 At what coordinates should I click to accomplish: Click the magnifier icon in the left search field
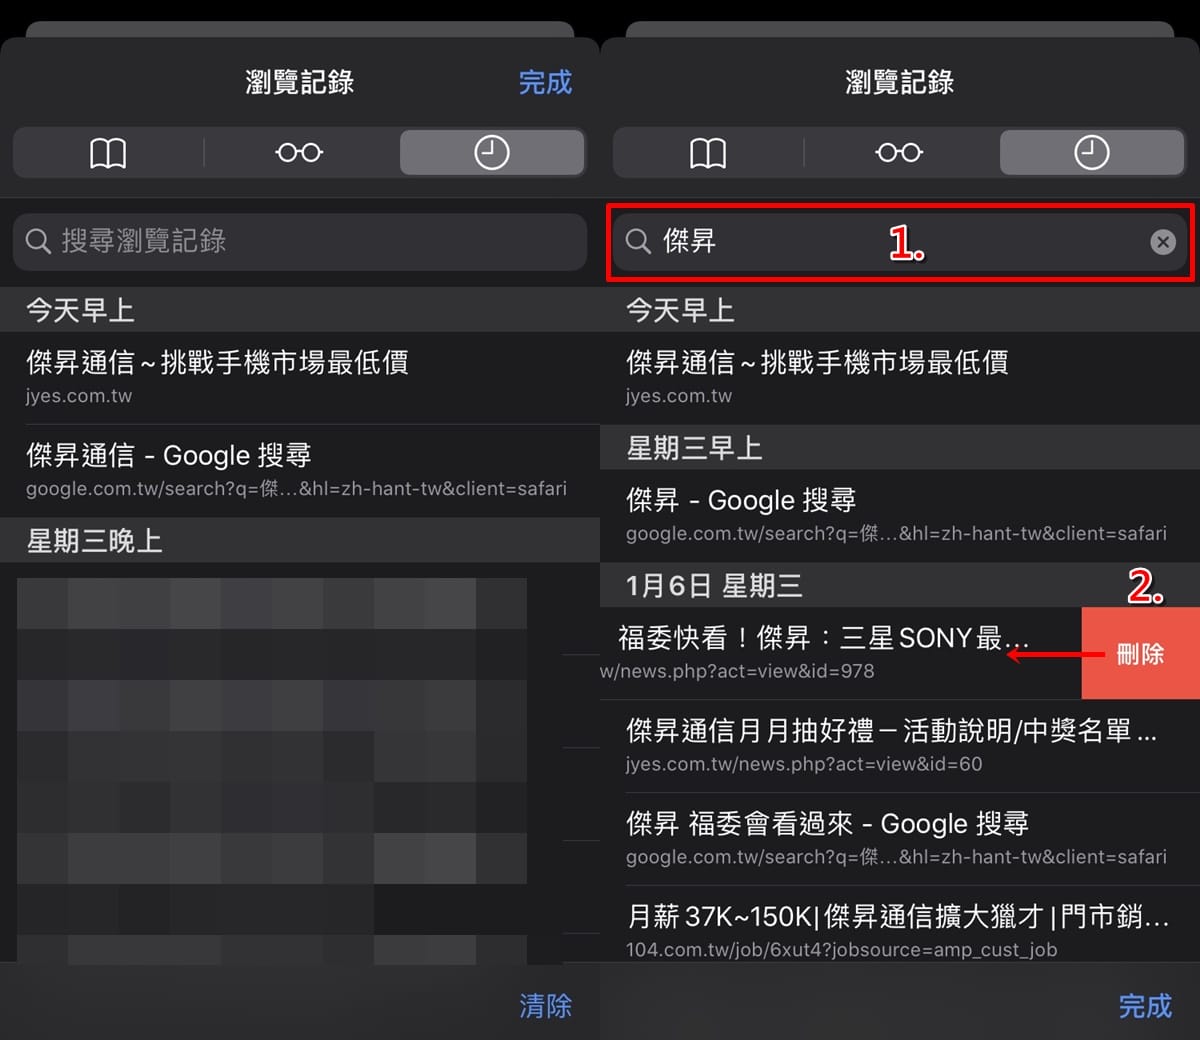(38, 241)
